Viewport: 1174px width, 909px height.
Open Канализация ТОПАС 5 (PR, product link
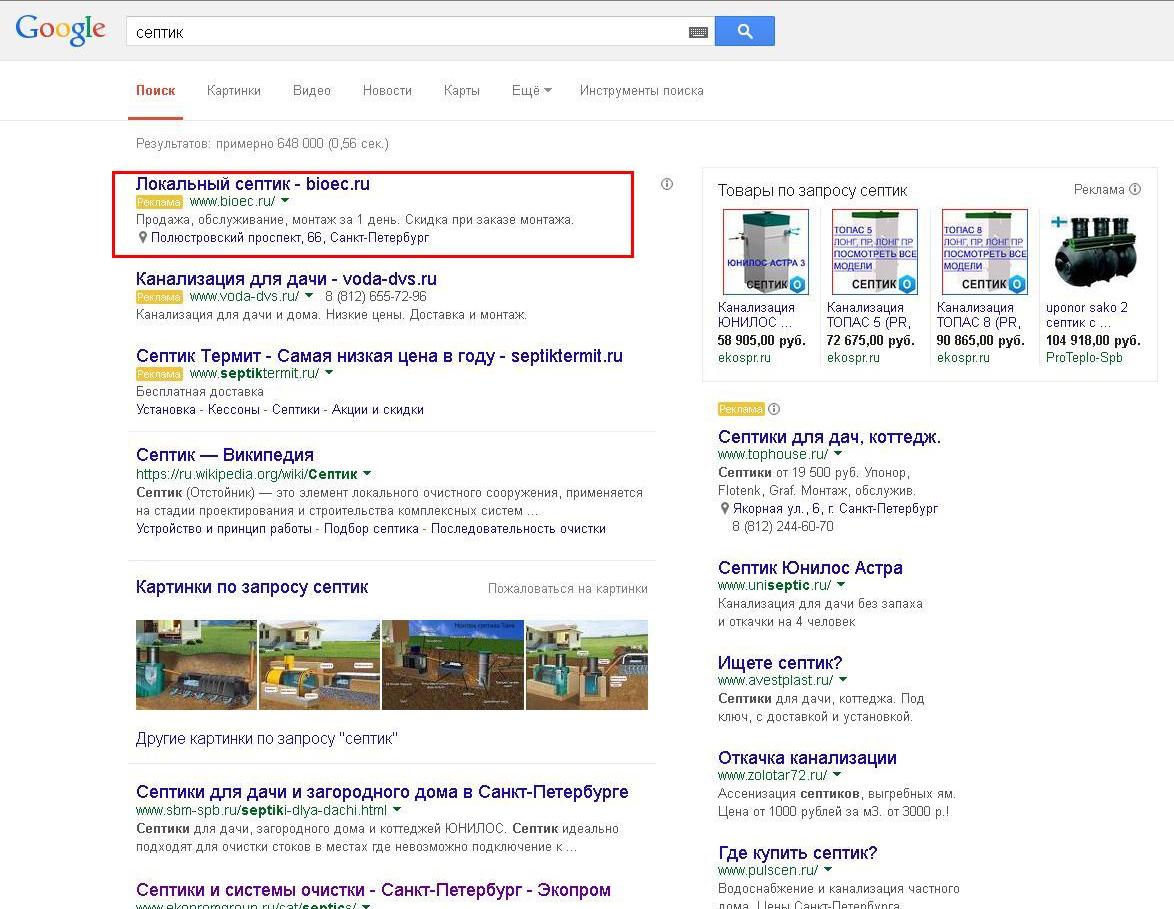[x=869, y=314]
